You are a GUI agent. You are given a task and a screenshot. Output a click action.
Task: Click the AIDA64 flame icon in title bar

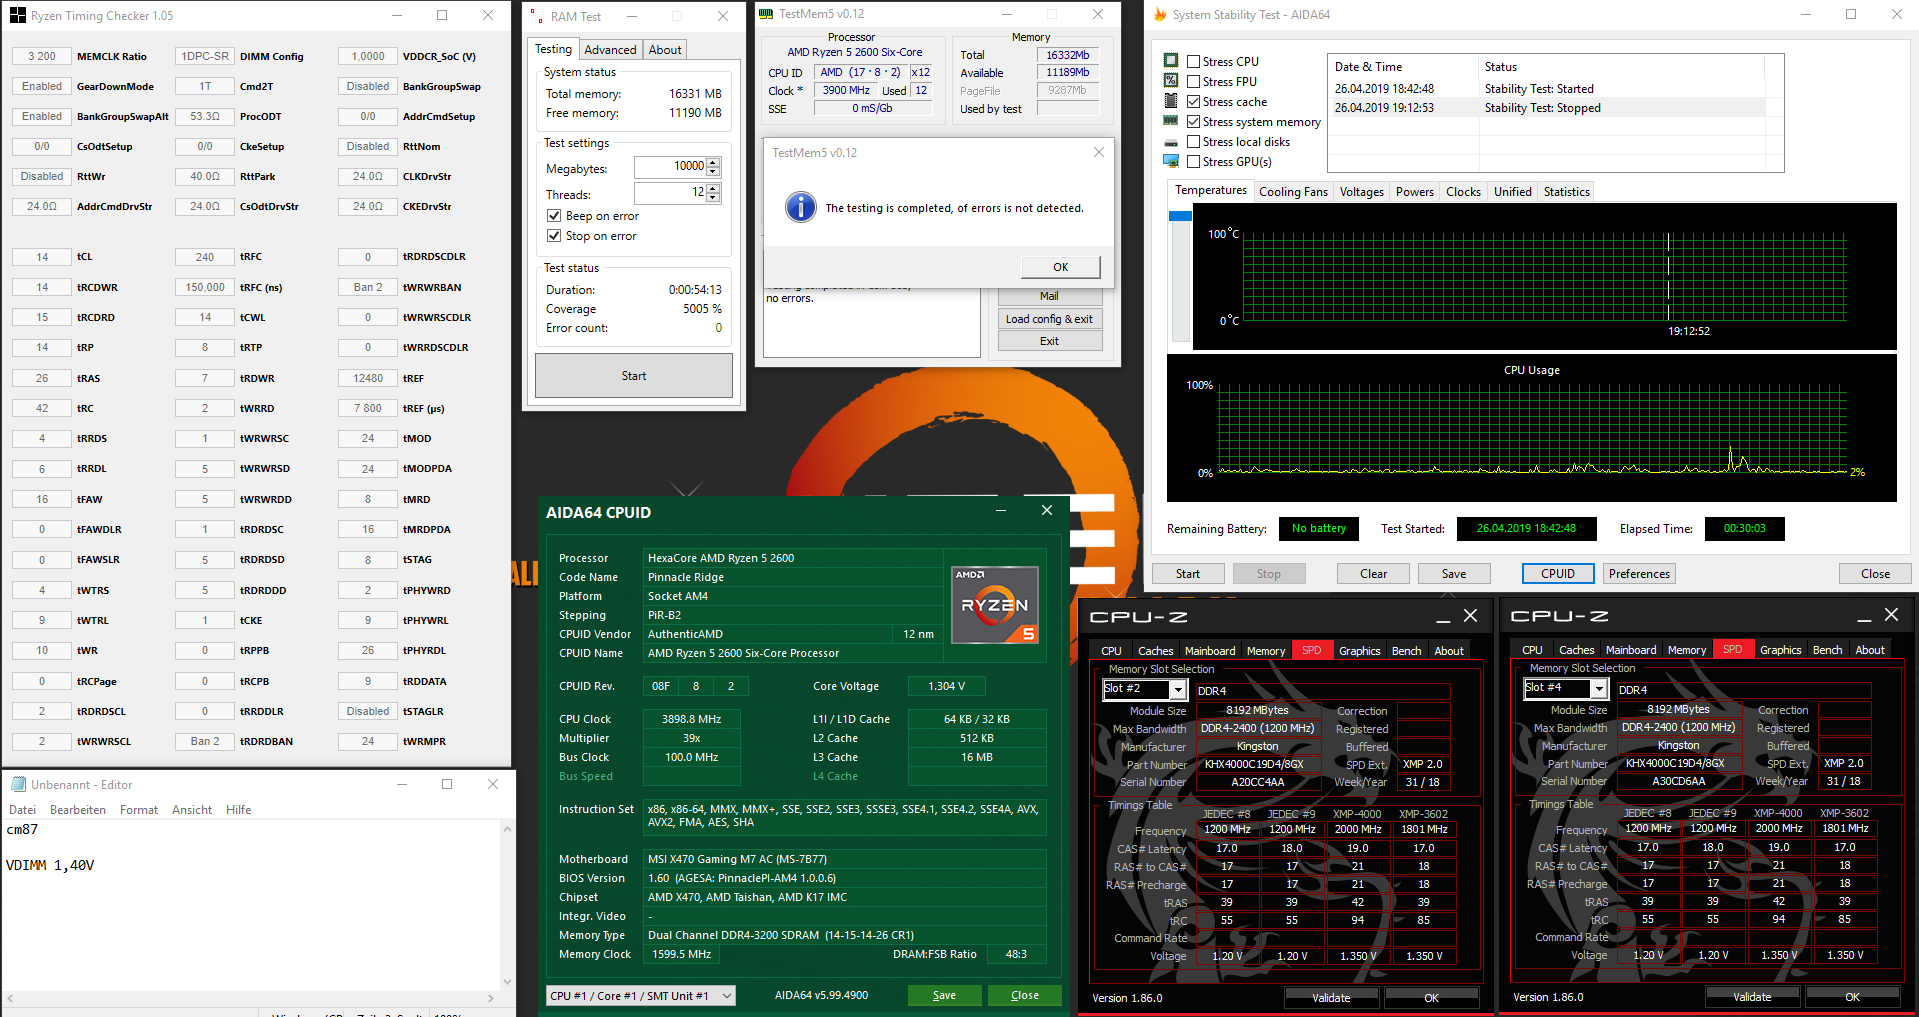coord(1160,15)
